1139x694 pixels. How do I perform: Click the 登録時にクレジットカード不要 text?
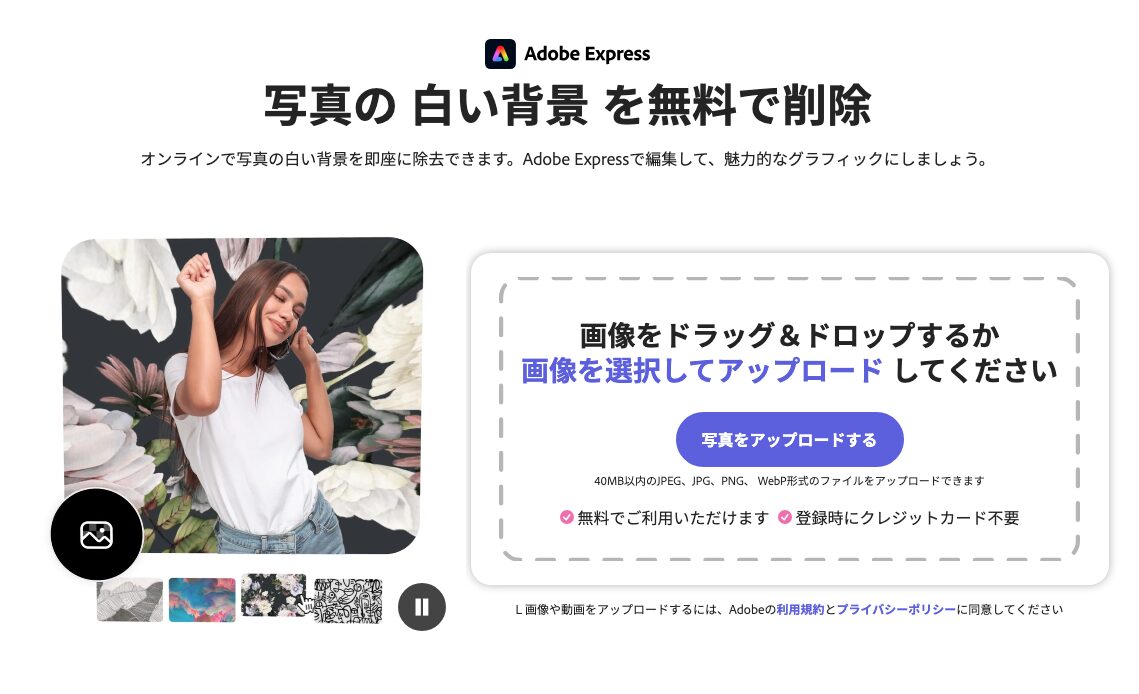[907, 517]
